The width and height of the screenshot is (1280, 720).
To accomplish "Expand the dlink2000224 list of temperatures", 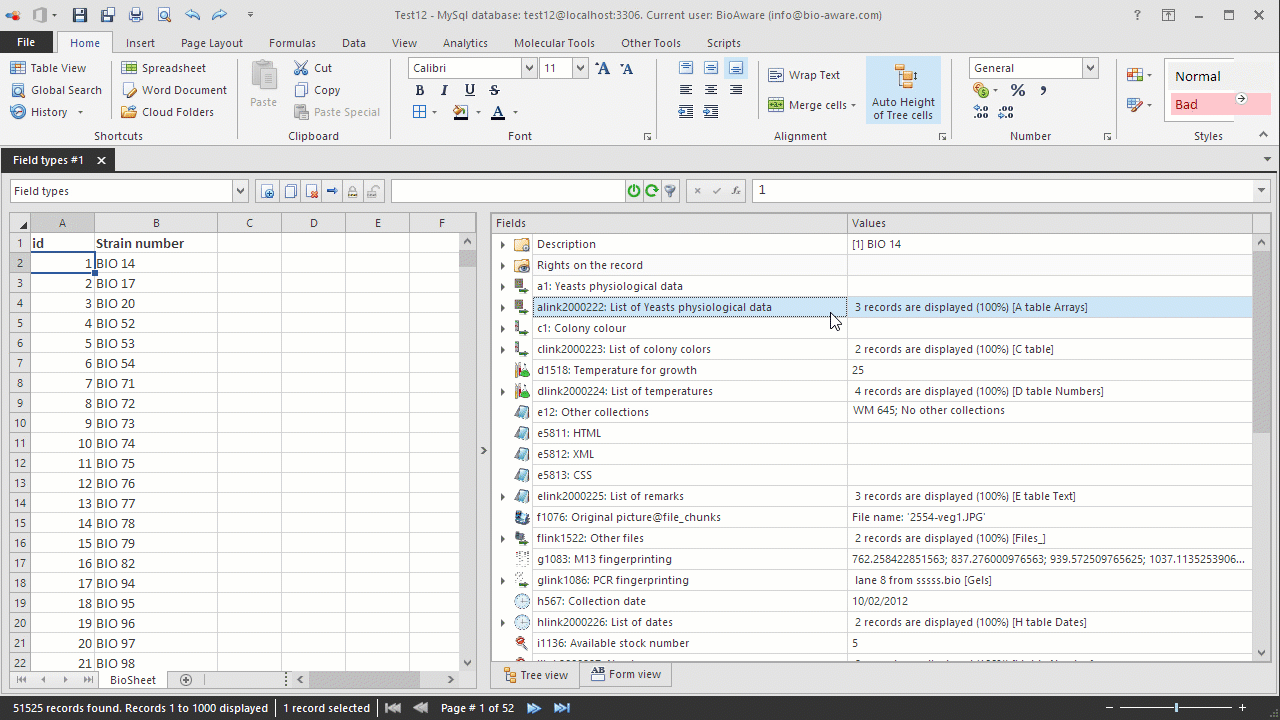I will point(503,390).
